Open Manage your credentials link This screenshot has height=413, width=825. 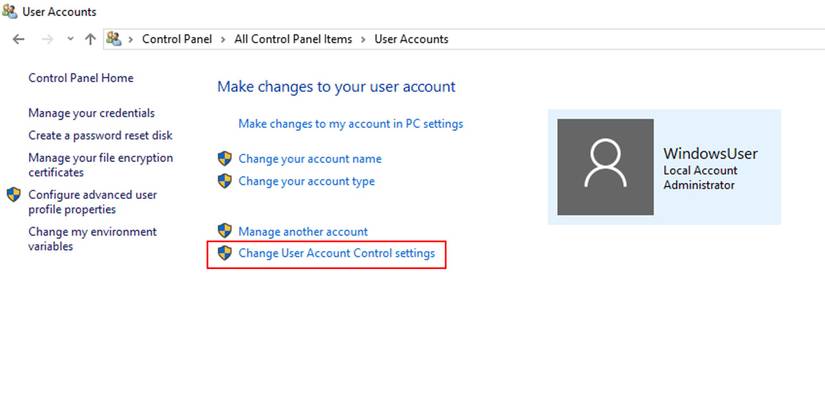click(91, 113)
